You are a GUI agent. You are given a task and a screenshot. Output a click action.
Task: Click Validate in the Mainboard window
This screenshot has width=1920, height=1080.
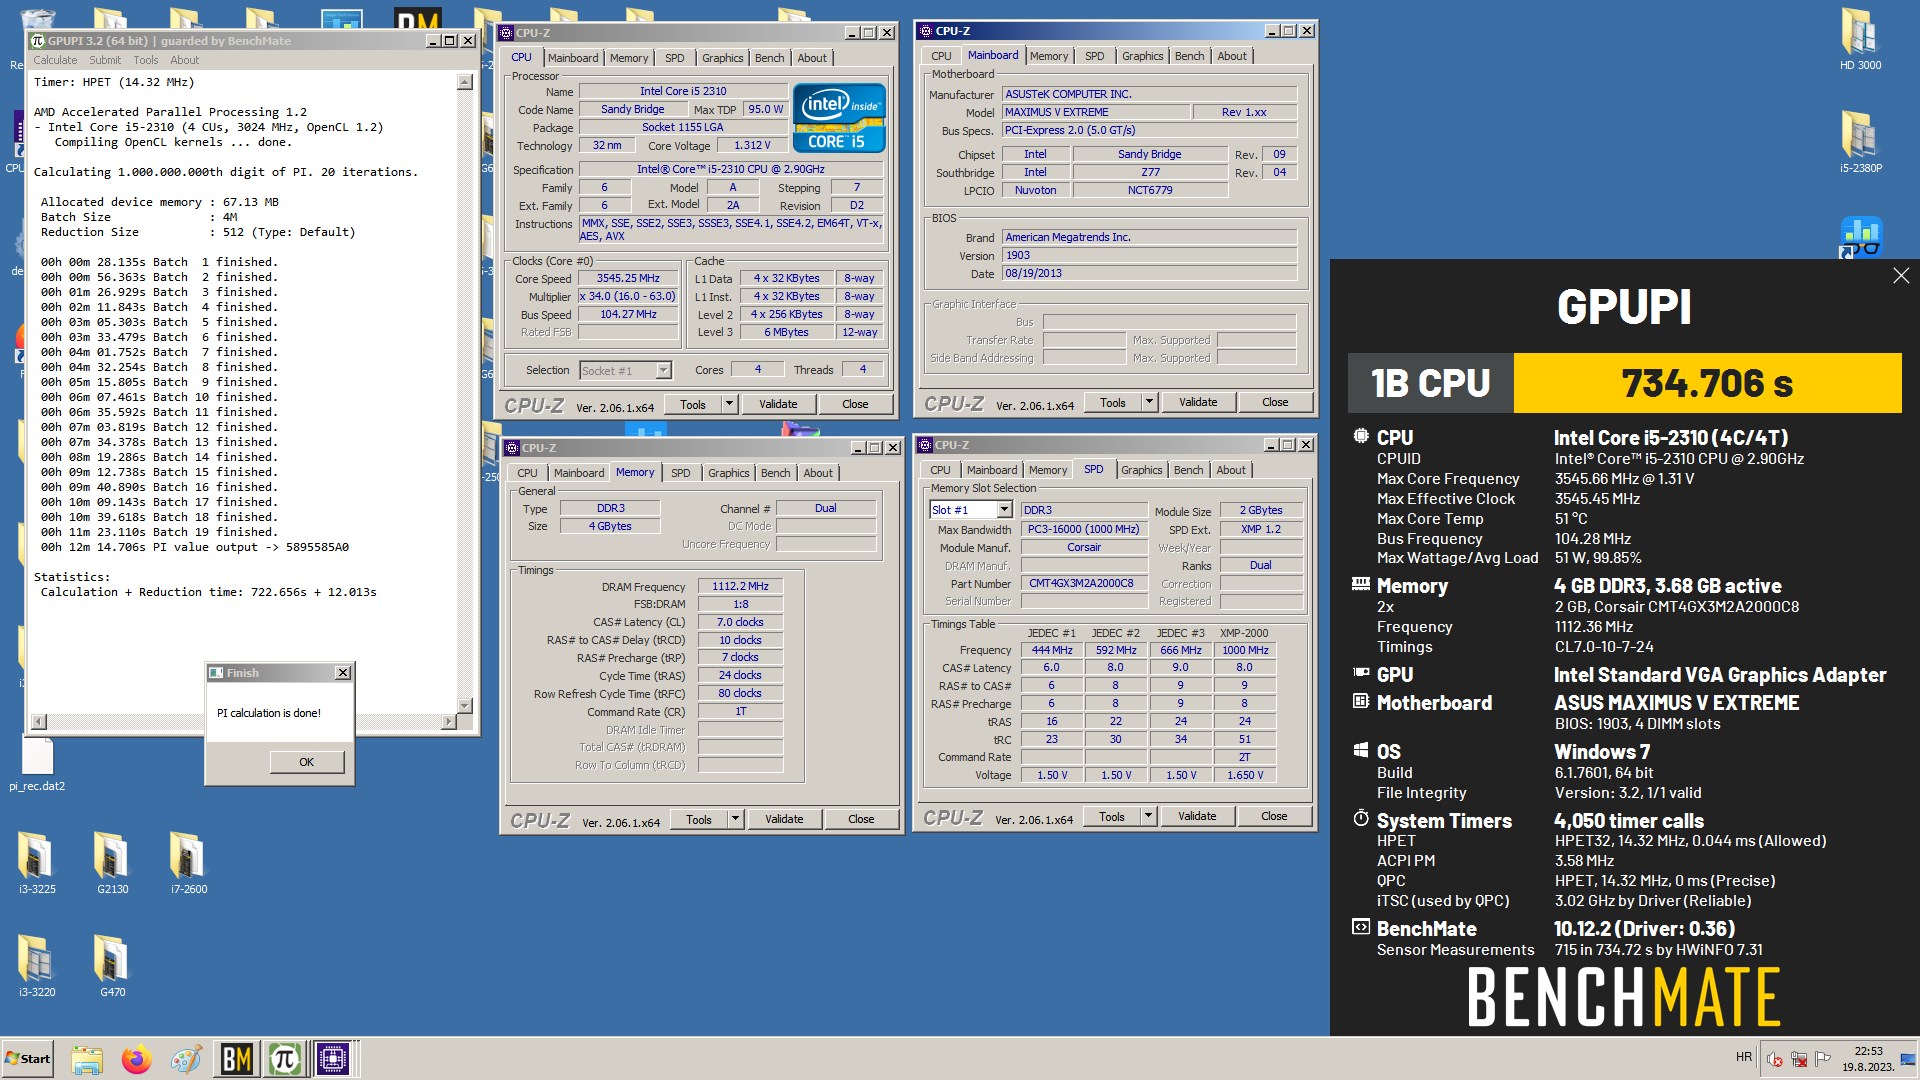(x=1198, y=402)
